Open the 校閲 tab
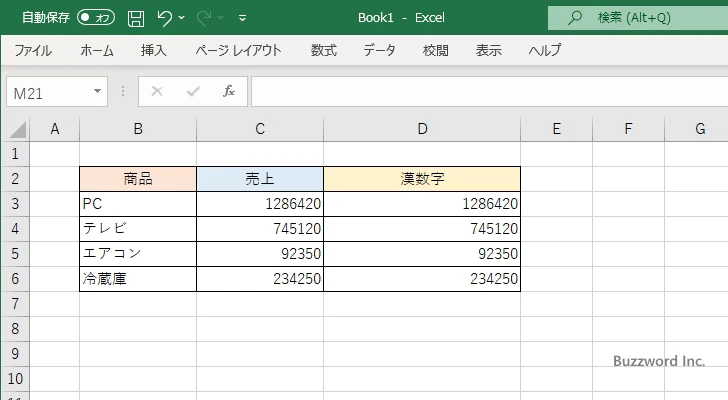This screenshot has height=400, width=728. point(436,50)
